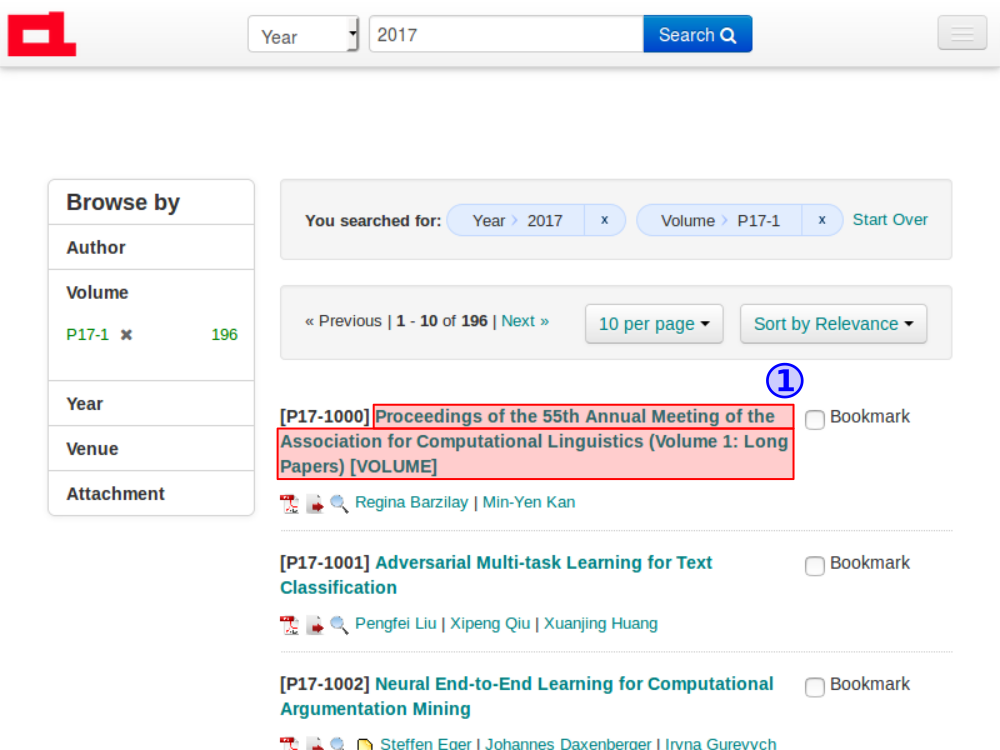Click export citation icon for P17-1001
Viewport: 1000px width, 750px height.
(315, 625)
